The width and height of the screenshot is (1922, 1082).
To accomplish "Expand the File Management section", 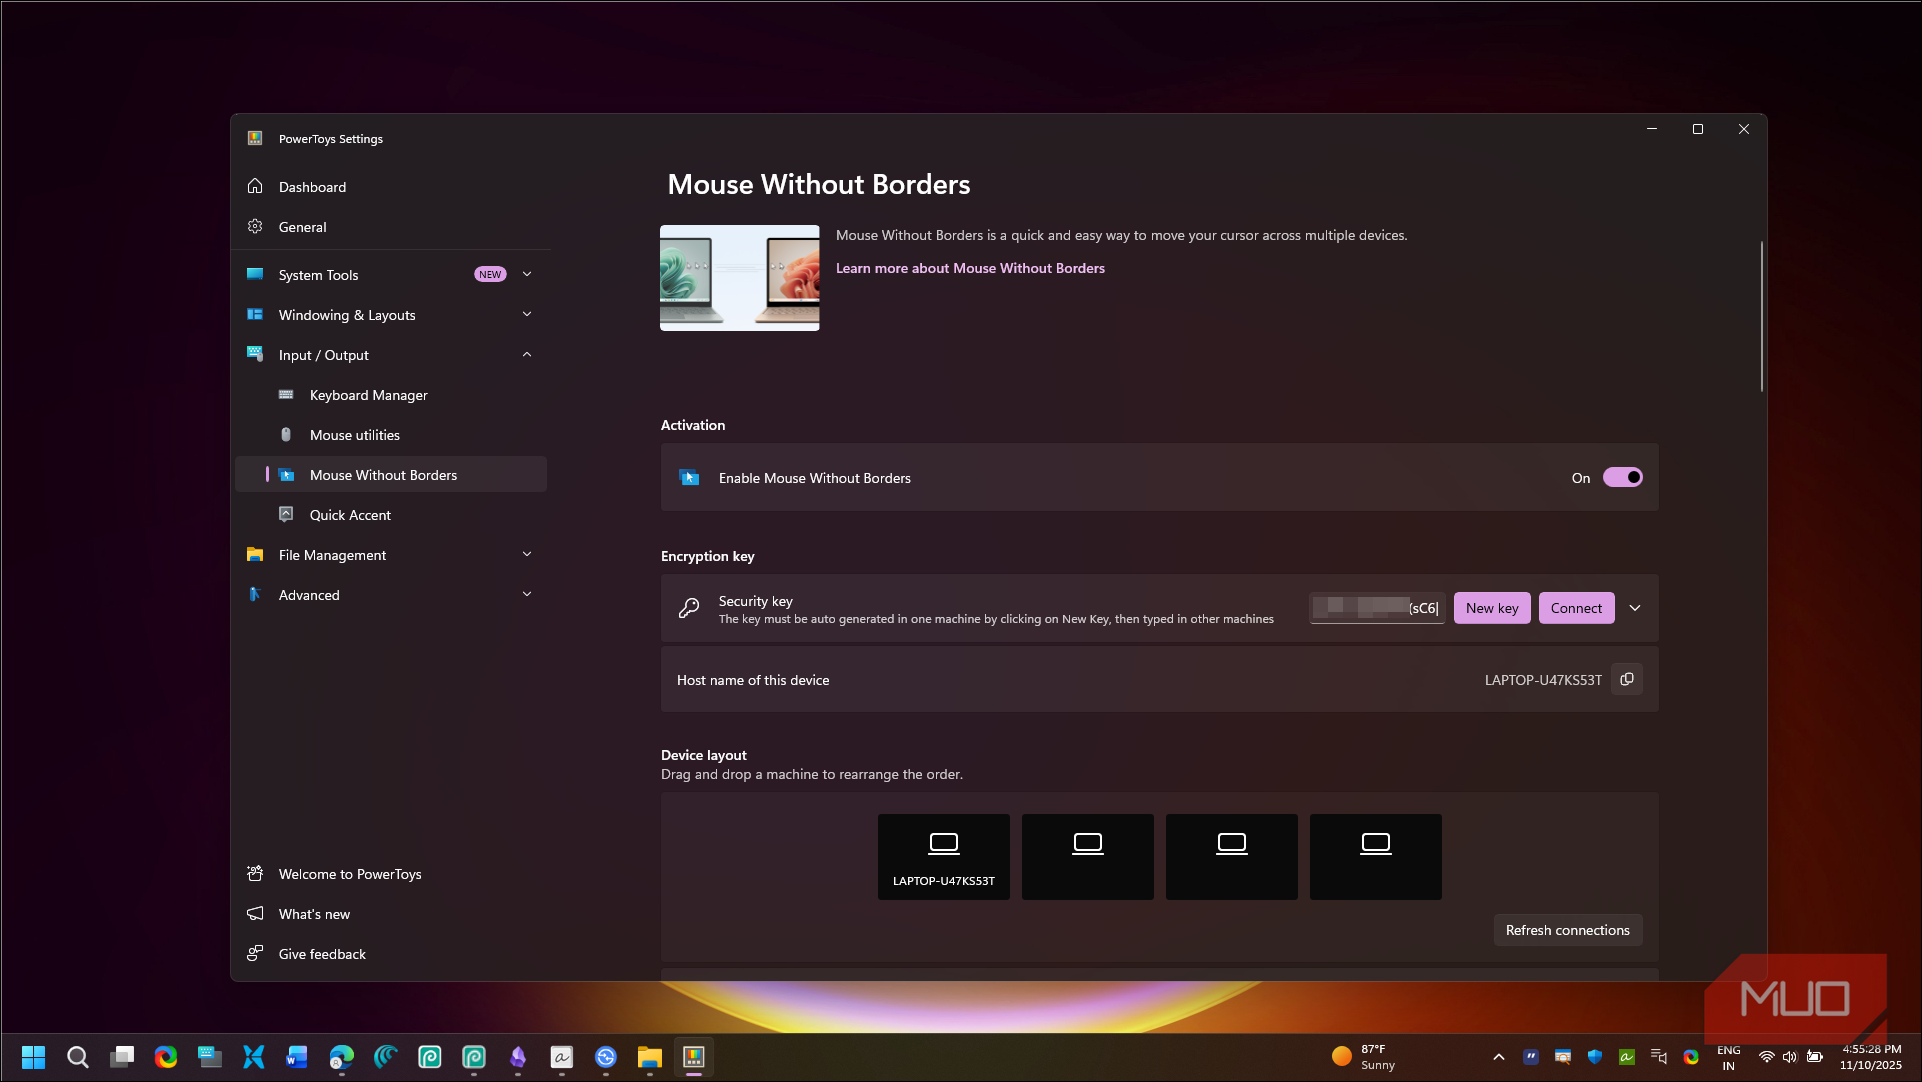I will click(527, 555).
